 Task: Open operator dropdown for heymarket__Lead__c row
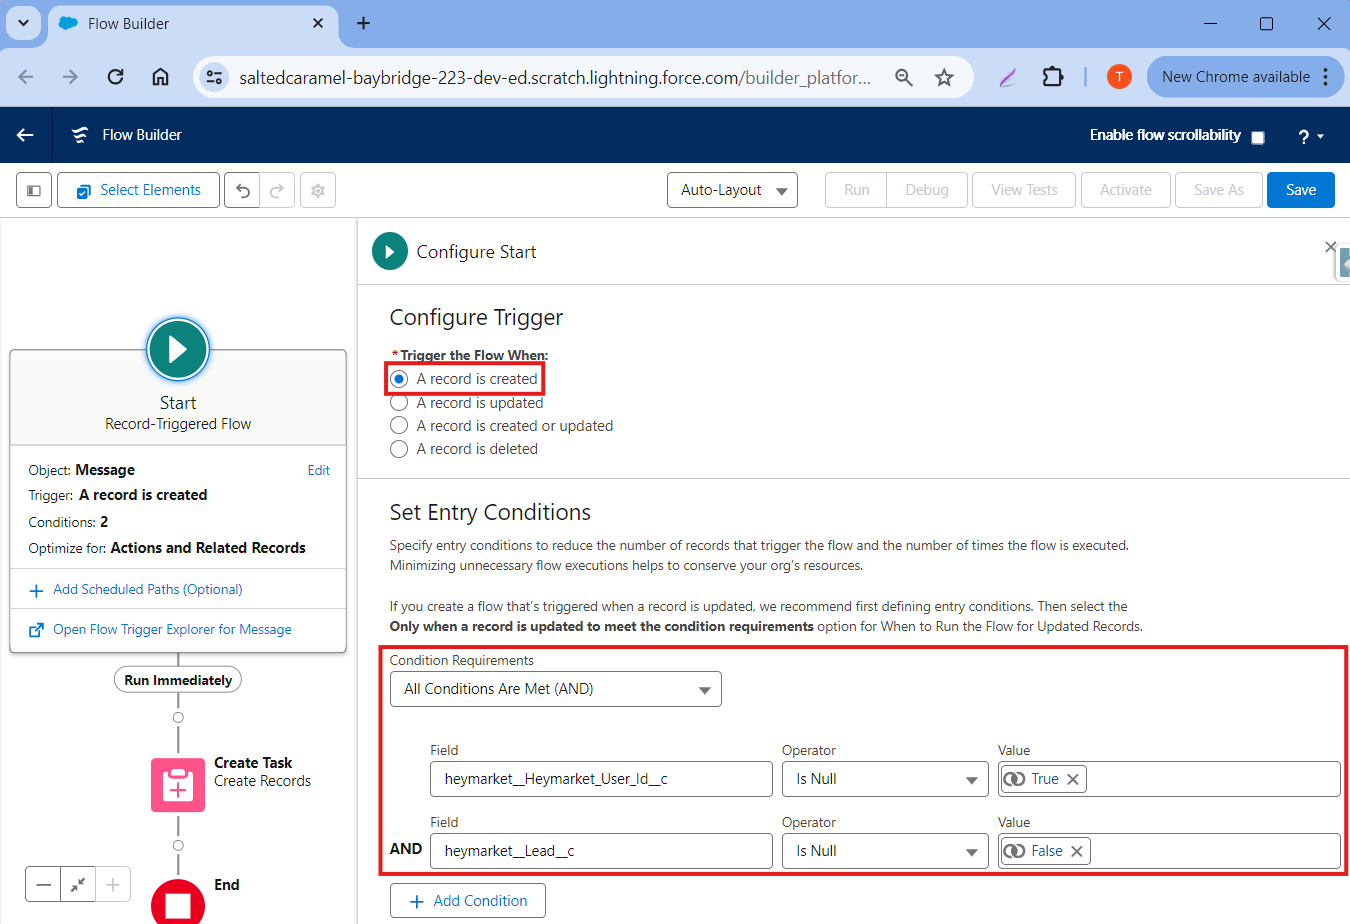point(885,851)
